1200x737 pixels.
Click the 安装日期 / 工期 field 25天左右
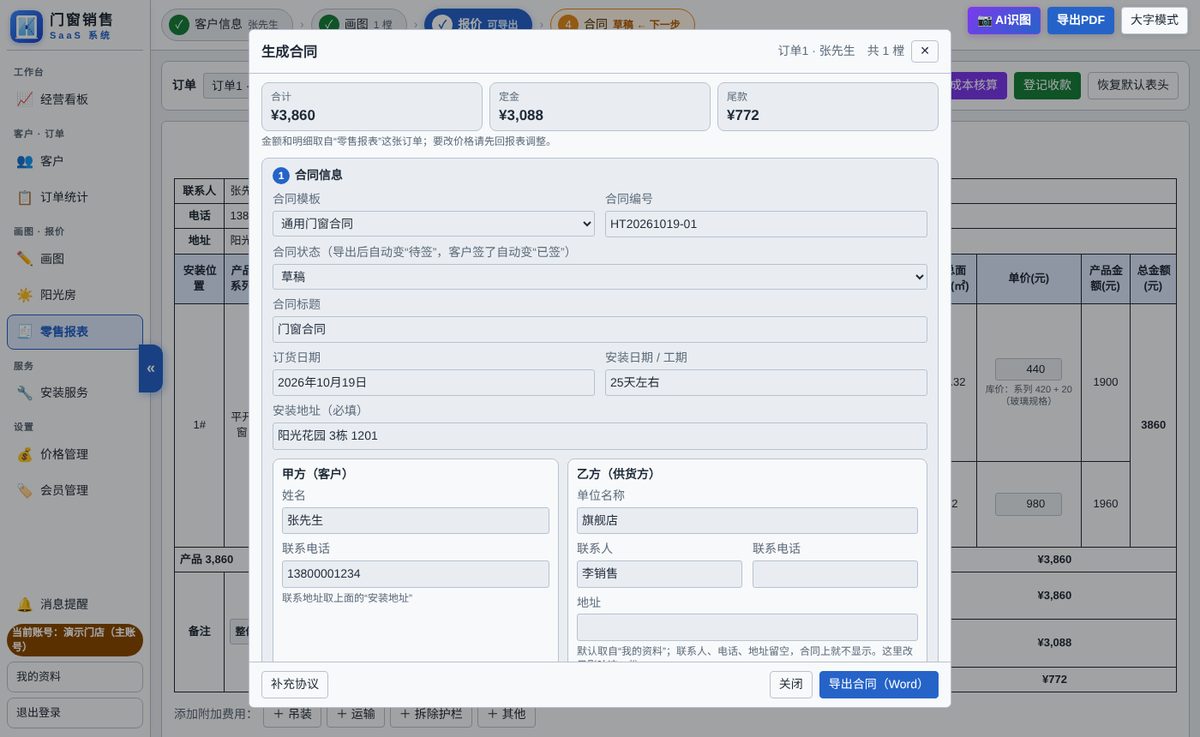coord(766,383)
